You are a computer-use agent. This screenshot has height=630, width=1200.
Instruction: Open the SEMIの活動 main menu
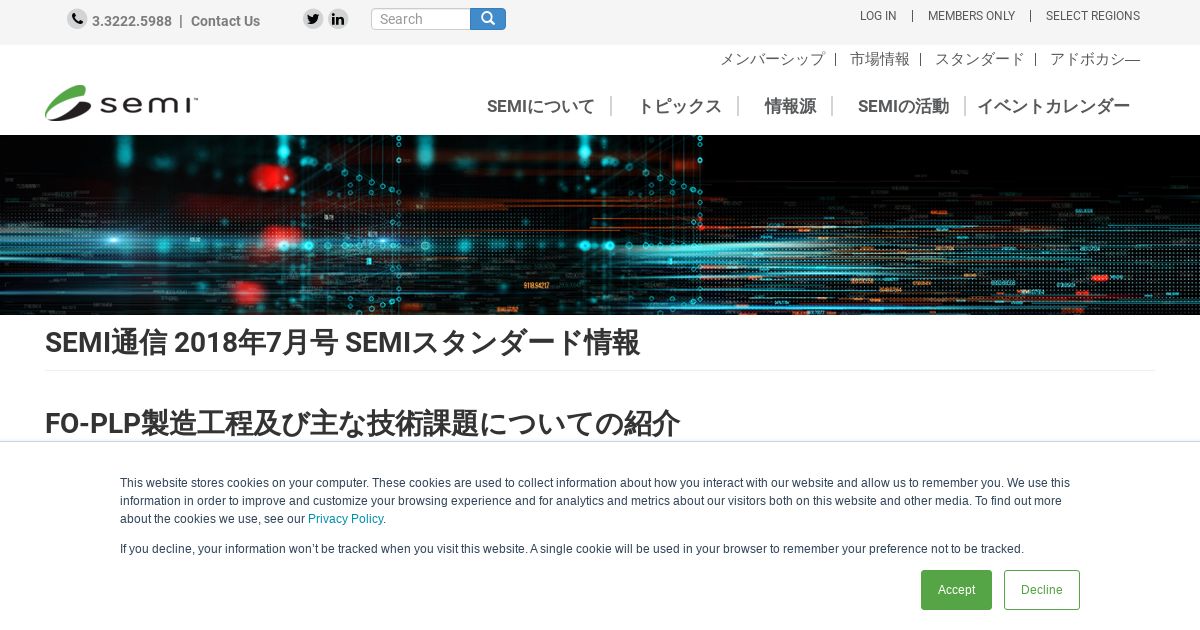point(903,106)
